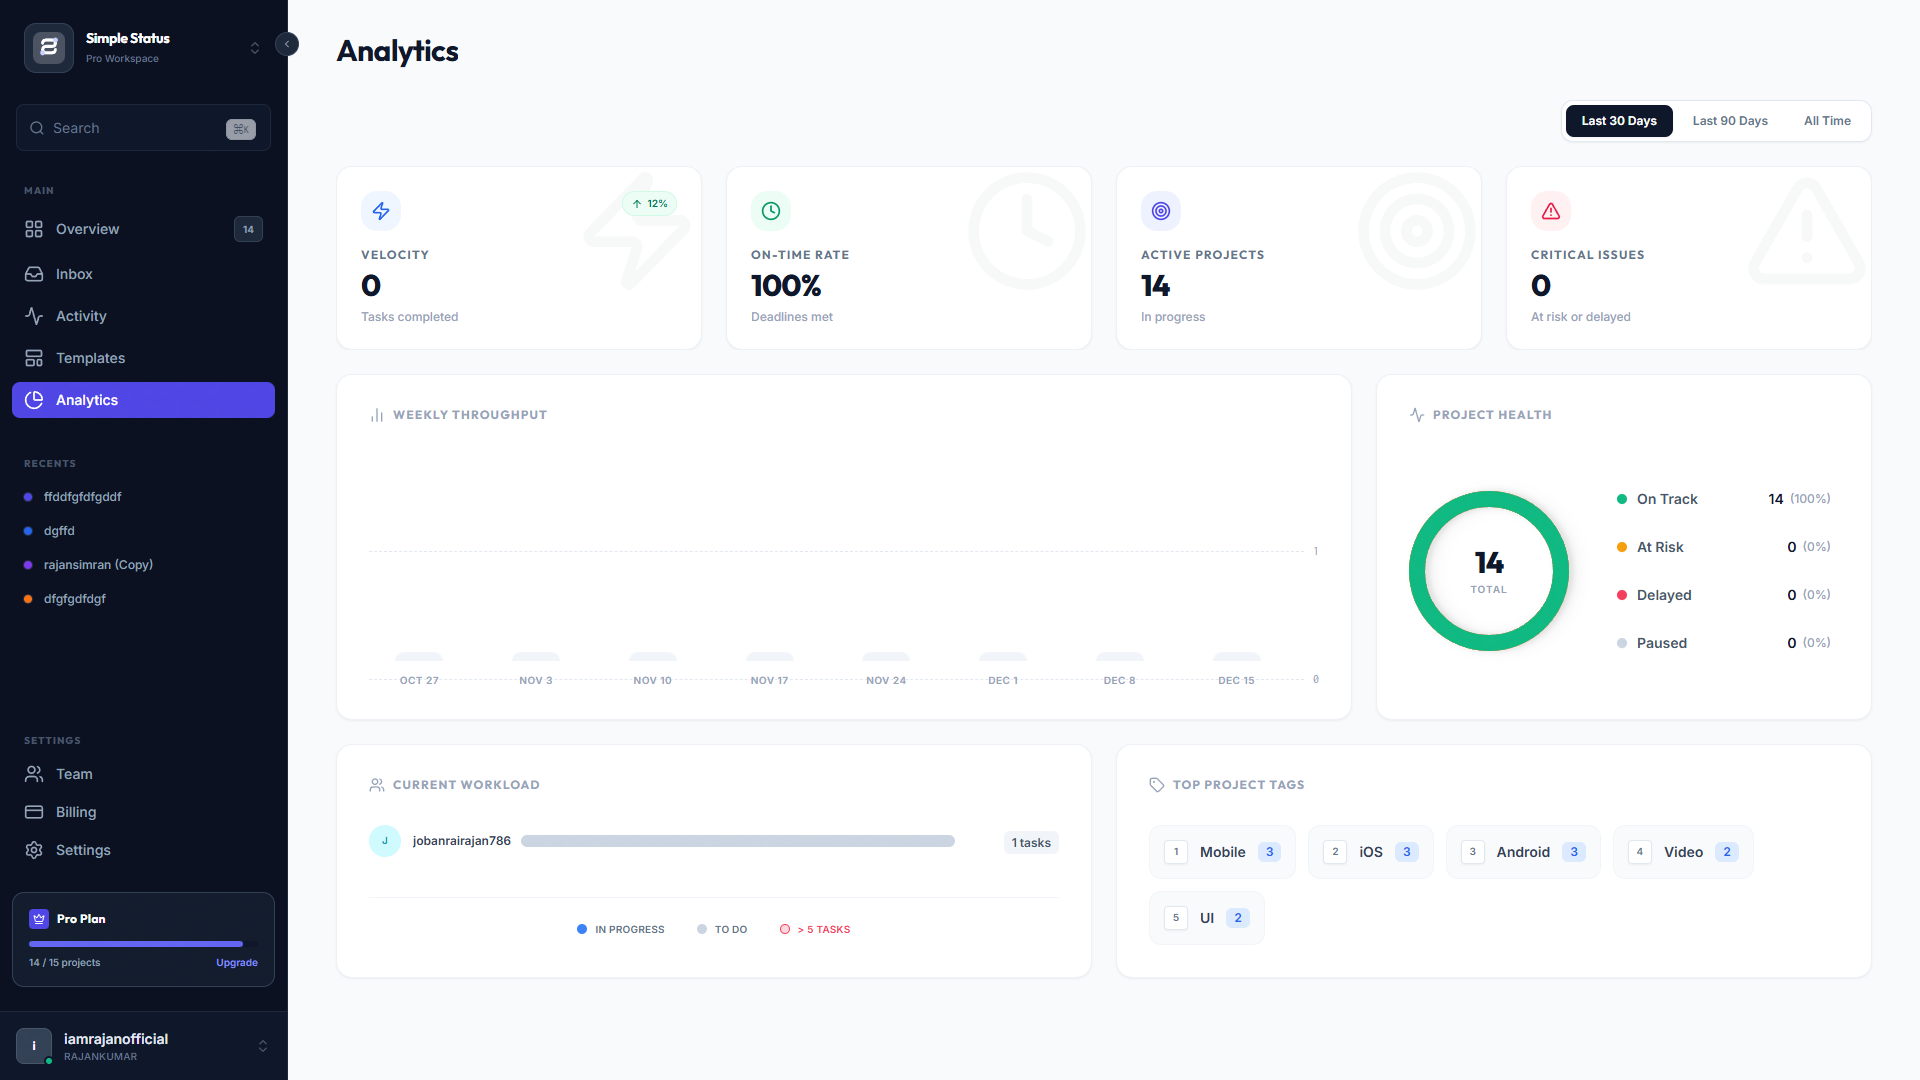Open Inbox from the sidebar
The width and height of the screenshot is (1920, 1080).
(74, 274)
